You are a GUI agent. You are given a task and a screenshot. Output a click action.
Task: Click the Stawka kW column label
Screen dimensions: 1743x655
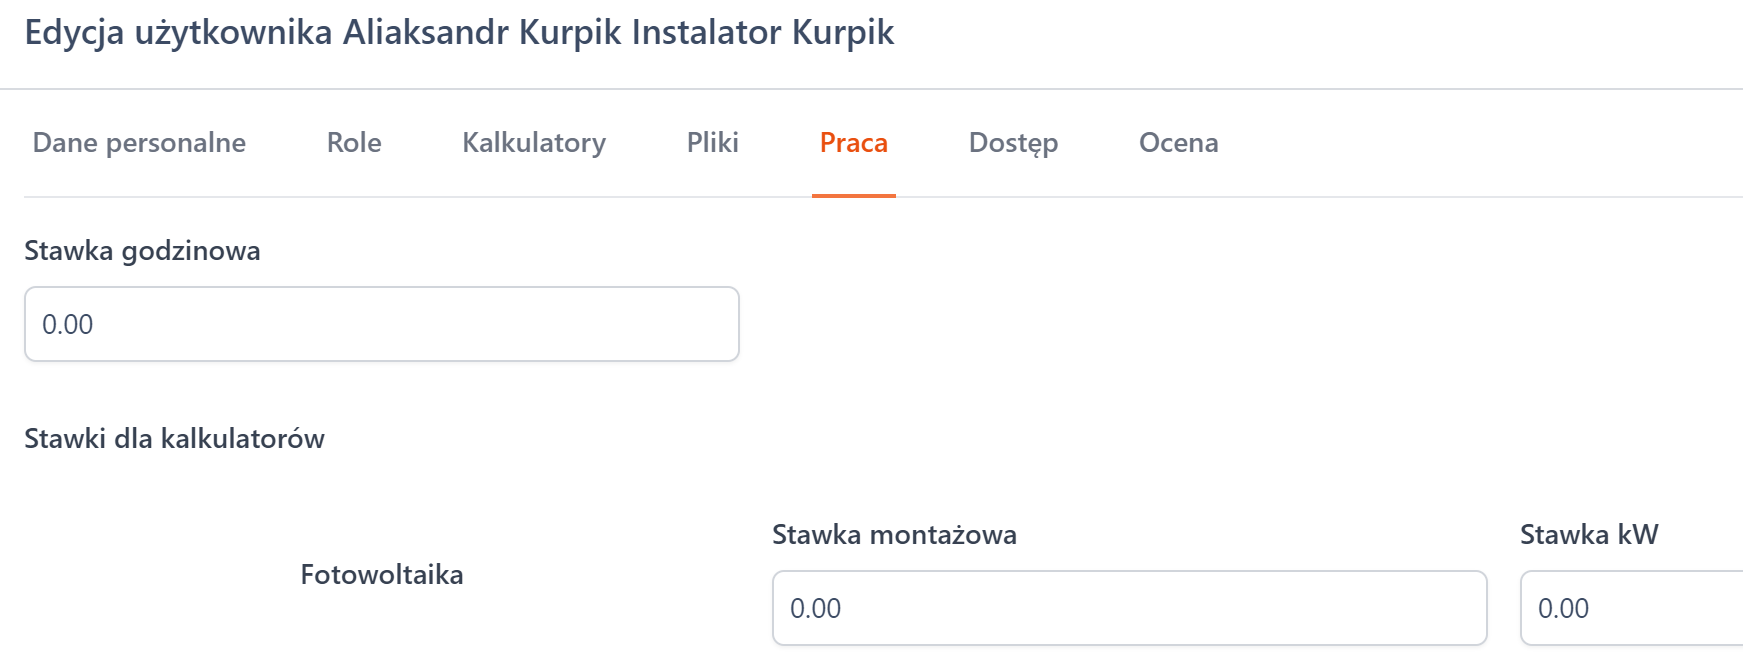click(x=1588, y=535)
